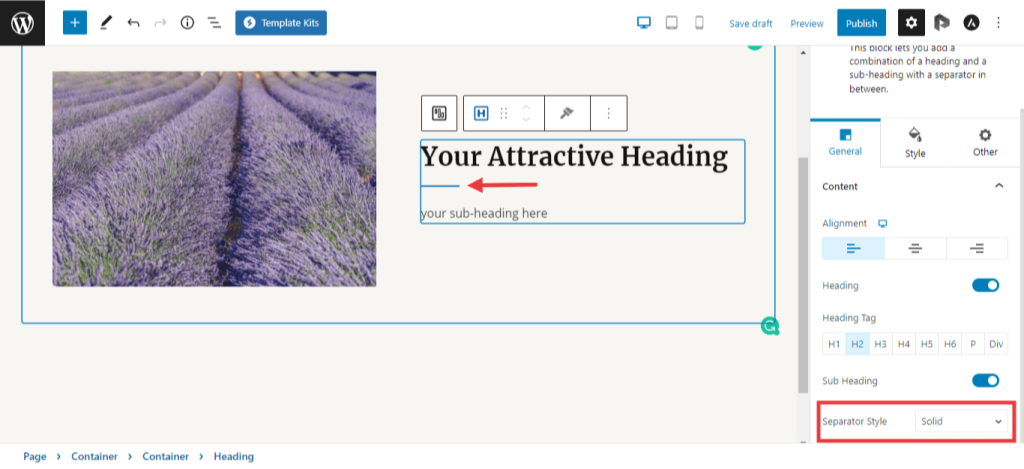Select the H3 heading tag

coord(880,344)
